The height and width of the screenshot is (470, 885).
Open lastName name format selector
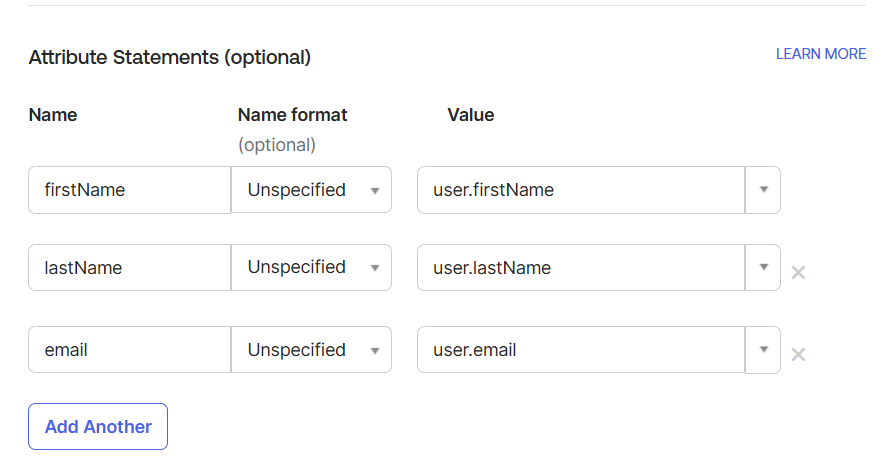pos(312,267)
